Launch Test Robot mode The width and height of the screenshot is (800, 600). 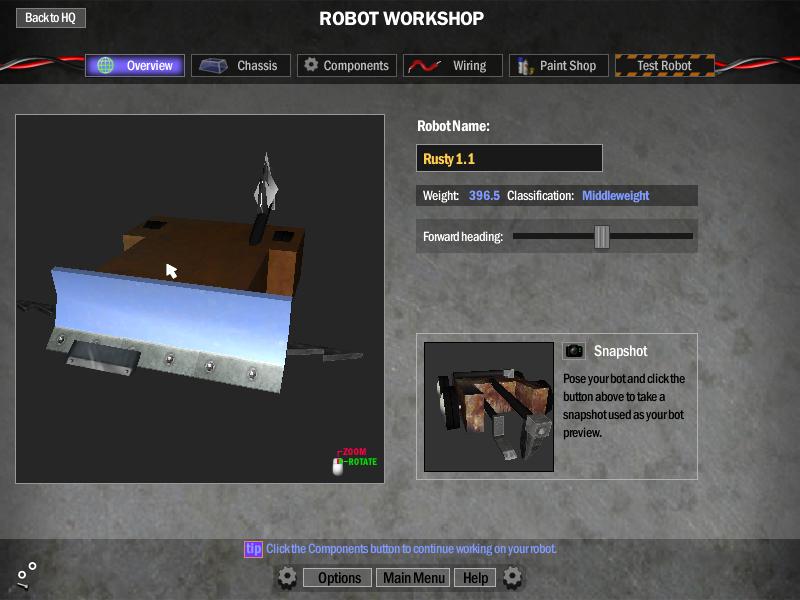click(665, 66)
